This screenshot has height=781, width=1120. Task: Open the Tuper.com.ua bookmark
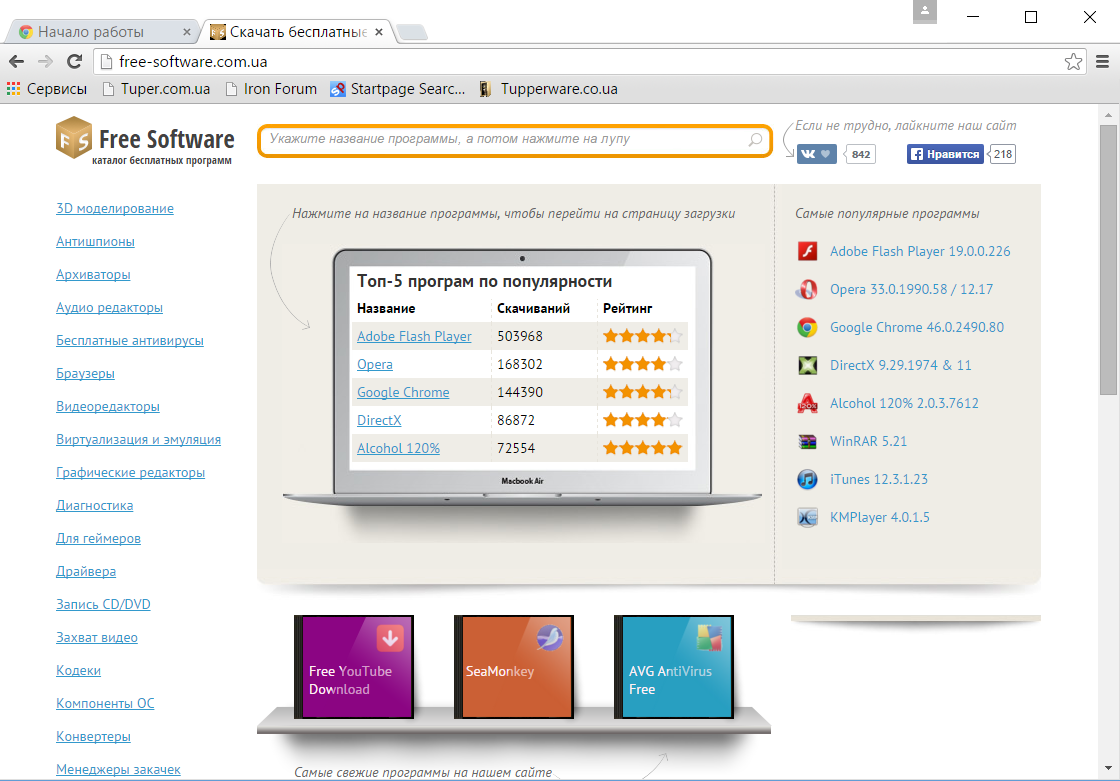[x=156, y=89]
